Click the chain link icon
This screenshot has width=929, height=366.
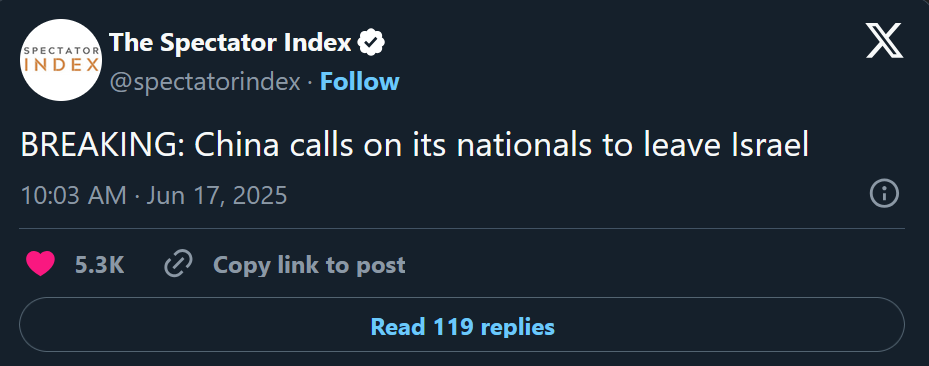(178, 264)
